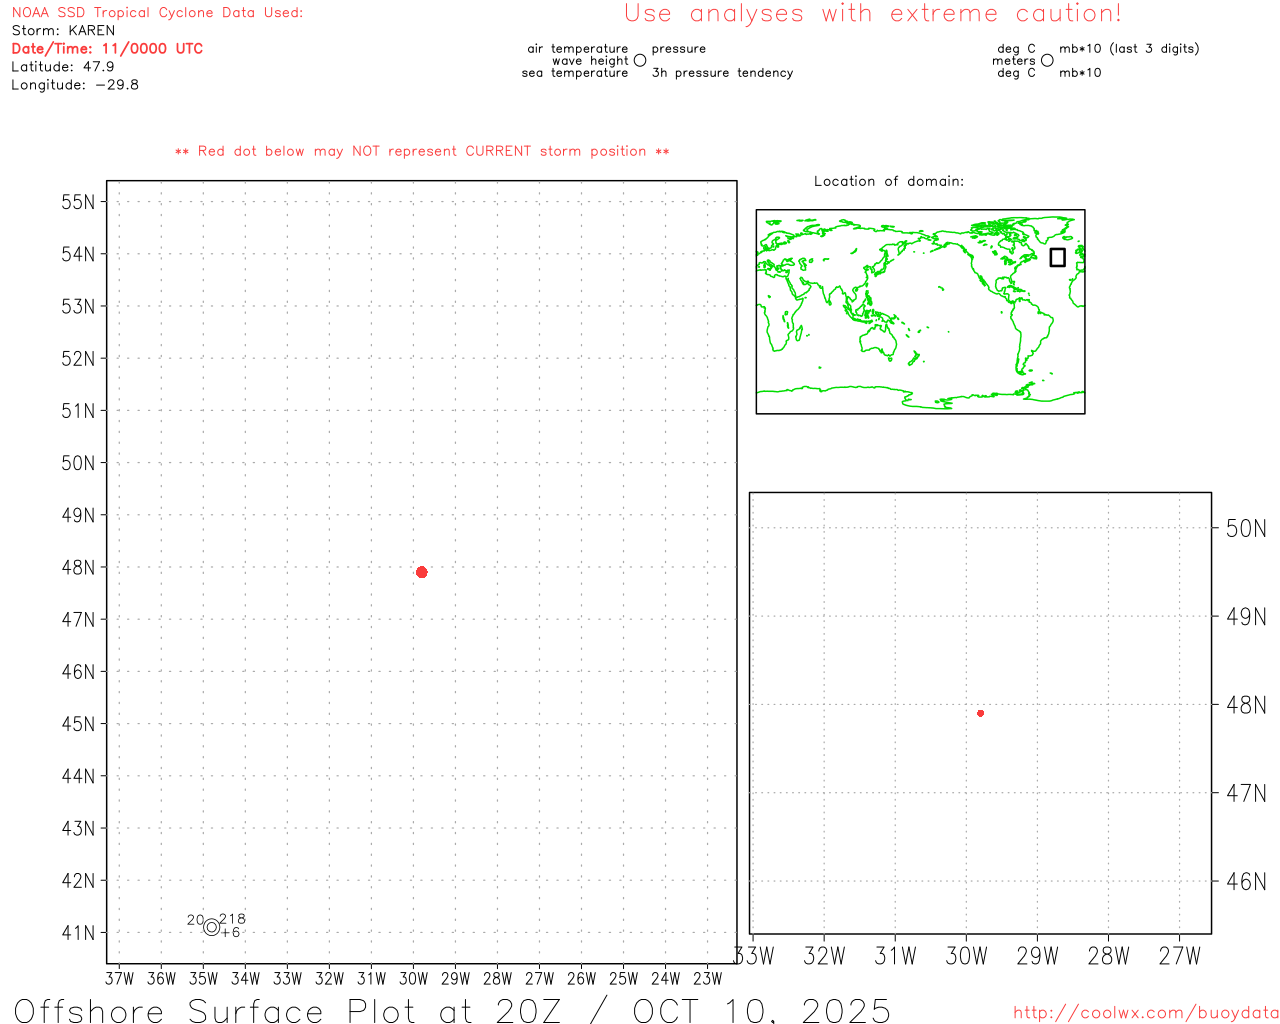Screen dimensions: 1280x1024
Task: Click the '3h pressure tendency' legend label
Action: pyautogui.click(x=722, y=73)
